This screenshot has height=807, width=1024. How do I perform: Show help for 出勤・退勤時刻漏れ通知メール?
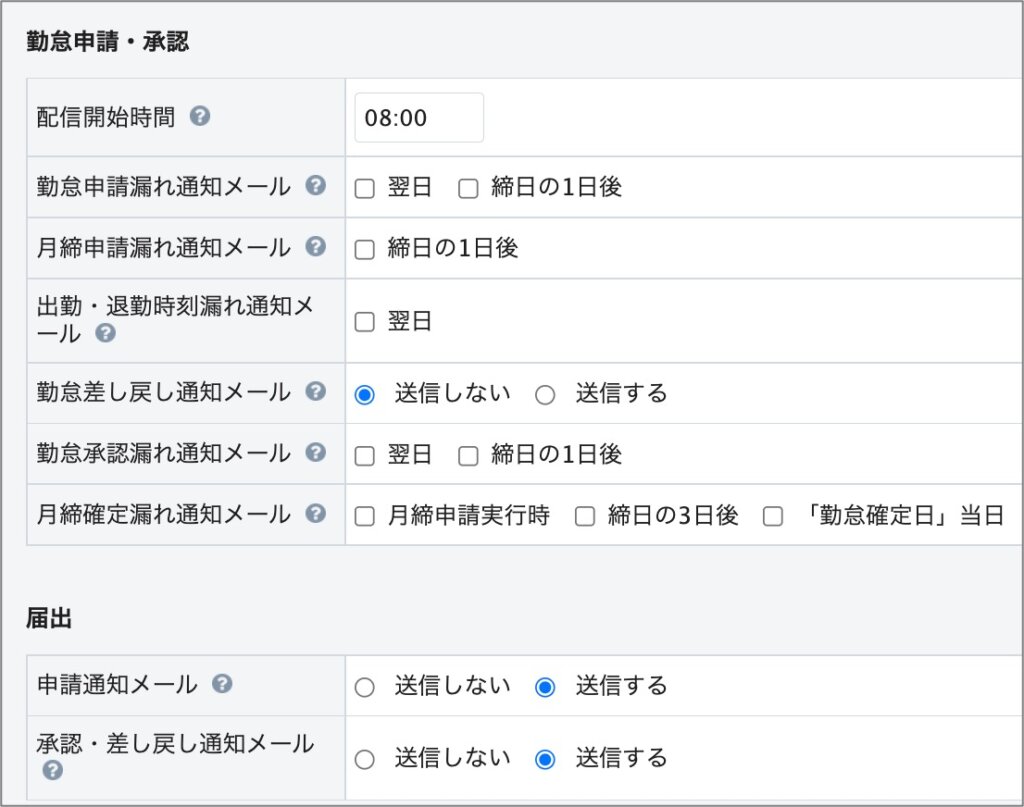(x=105, y=333)
